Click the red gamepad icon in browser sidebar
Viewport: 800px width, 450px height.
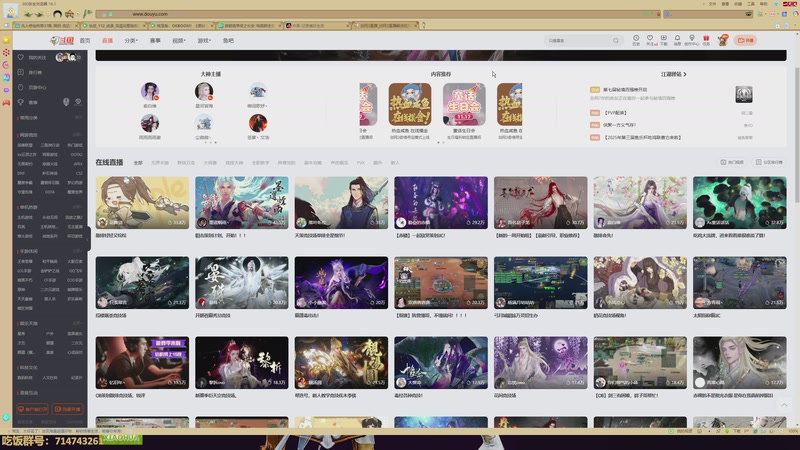[6, 103]
